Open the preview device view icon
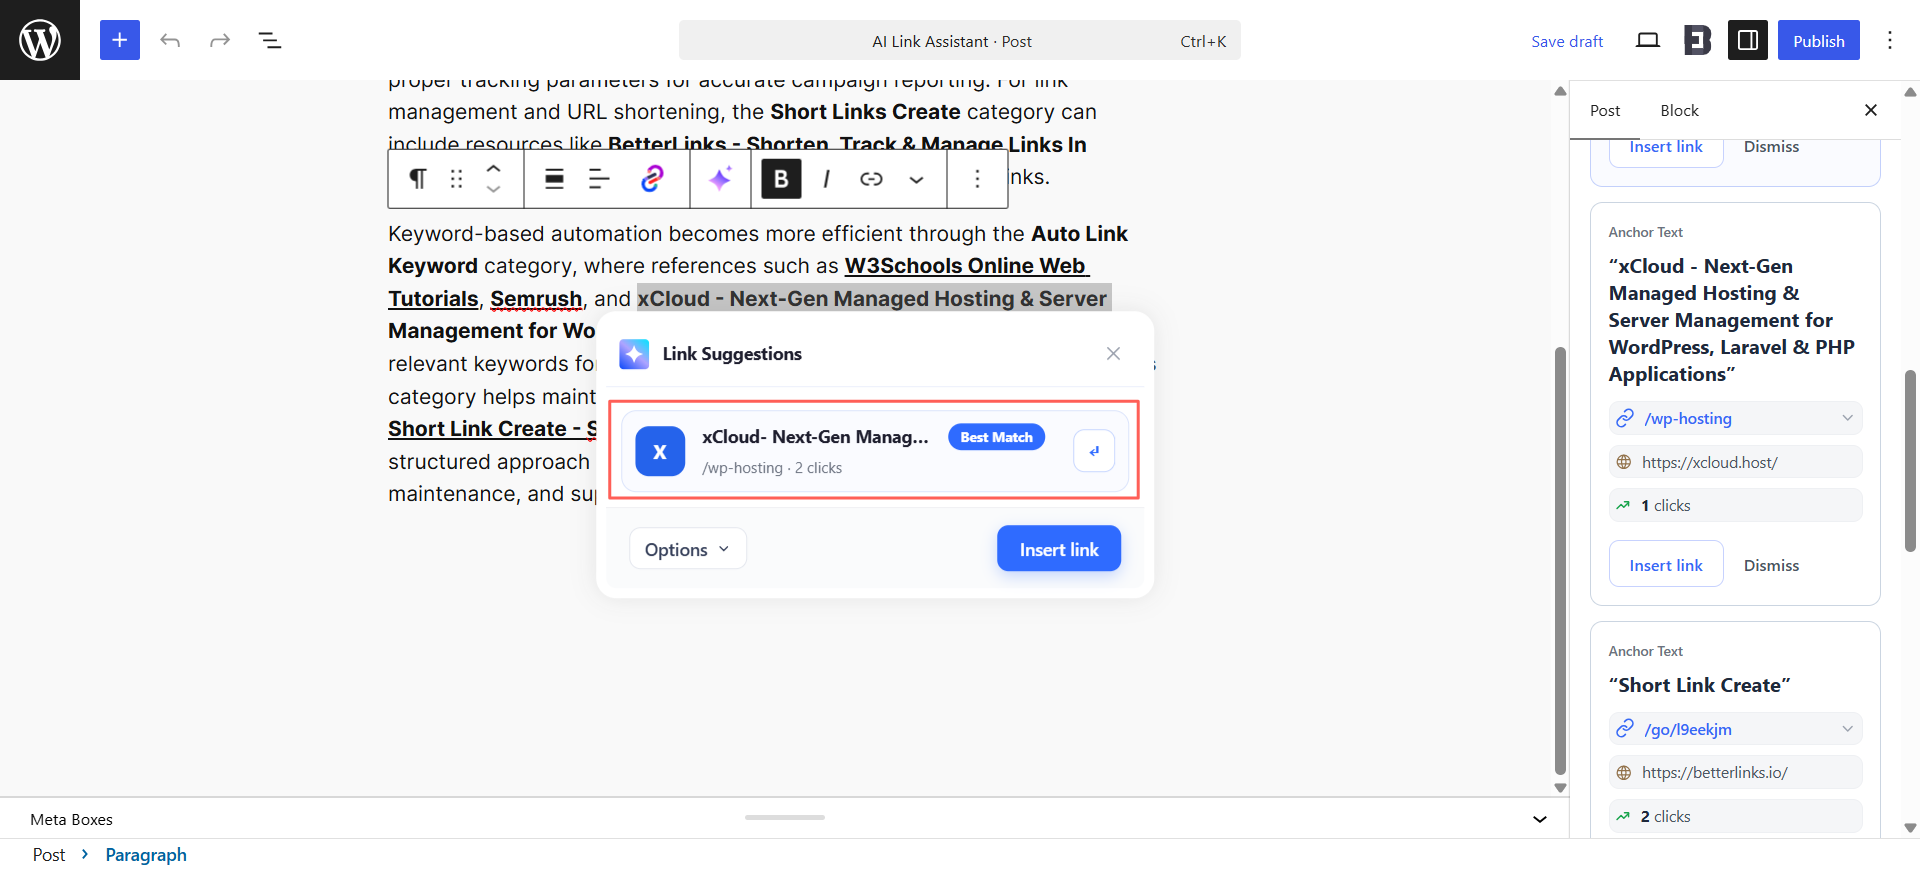This screenshot has height=869, width=1920. coord(1648,40)
